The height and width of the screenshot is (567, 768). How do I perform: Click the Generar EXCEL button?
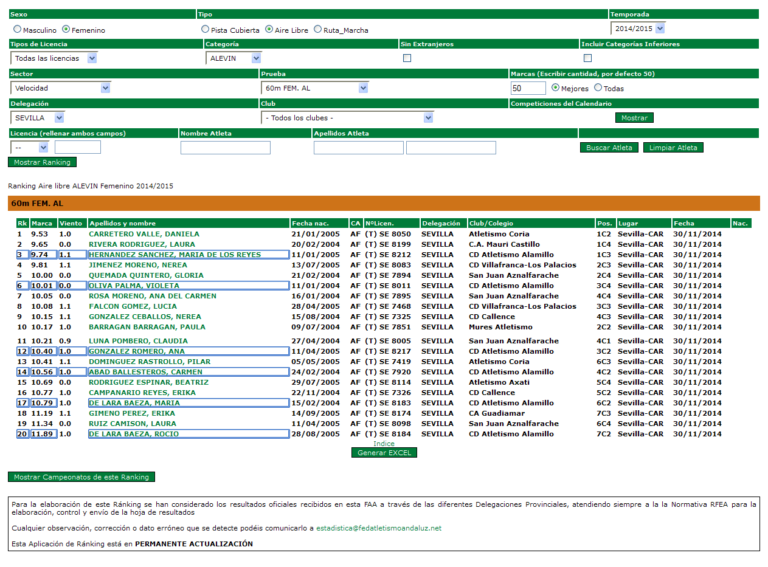point(384,453)
